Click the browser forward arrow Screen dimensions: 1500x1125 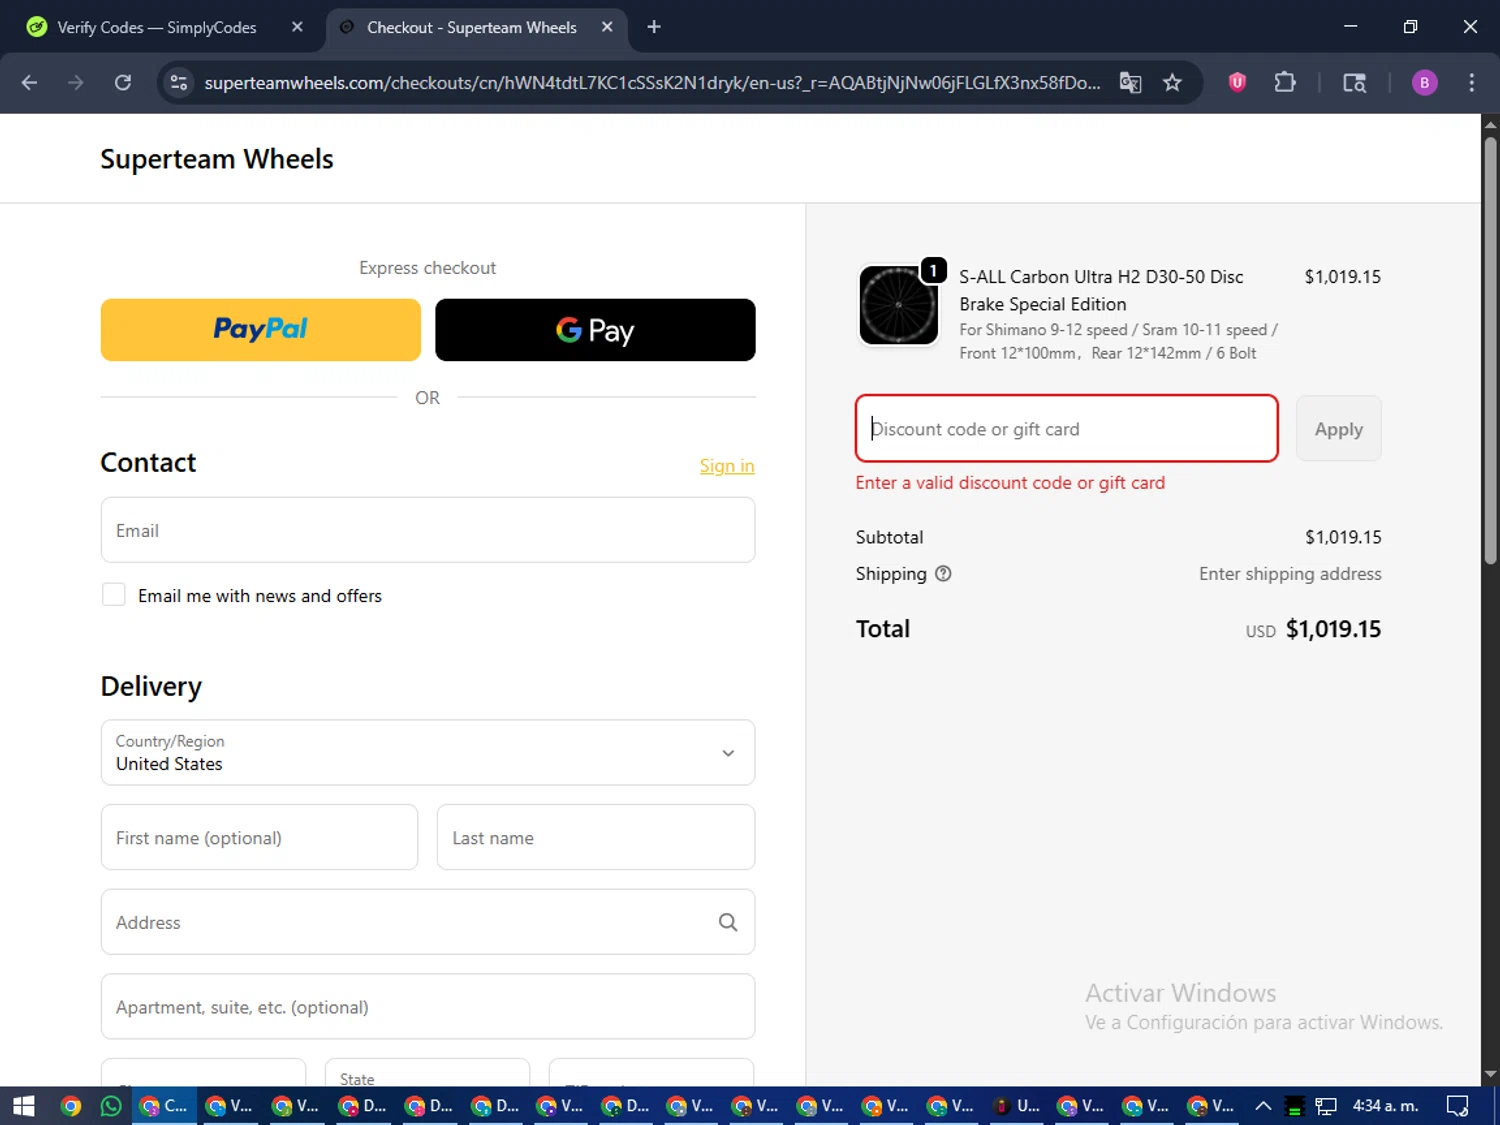click(x=76, y=83)
